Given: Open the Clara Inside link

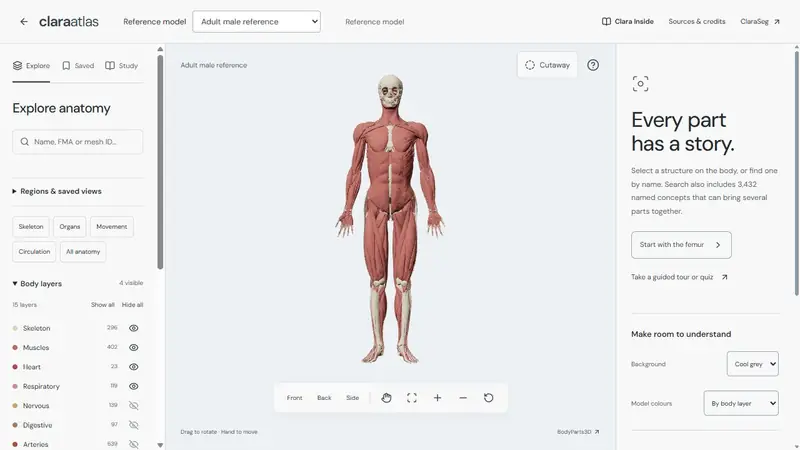Looking at the screenshot, I should tap(628, 21).
